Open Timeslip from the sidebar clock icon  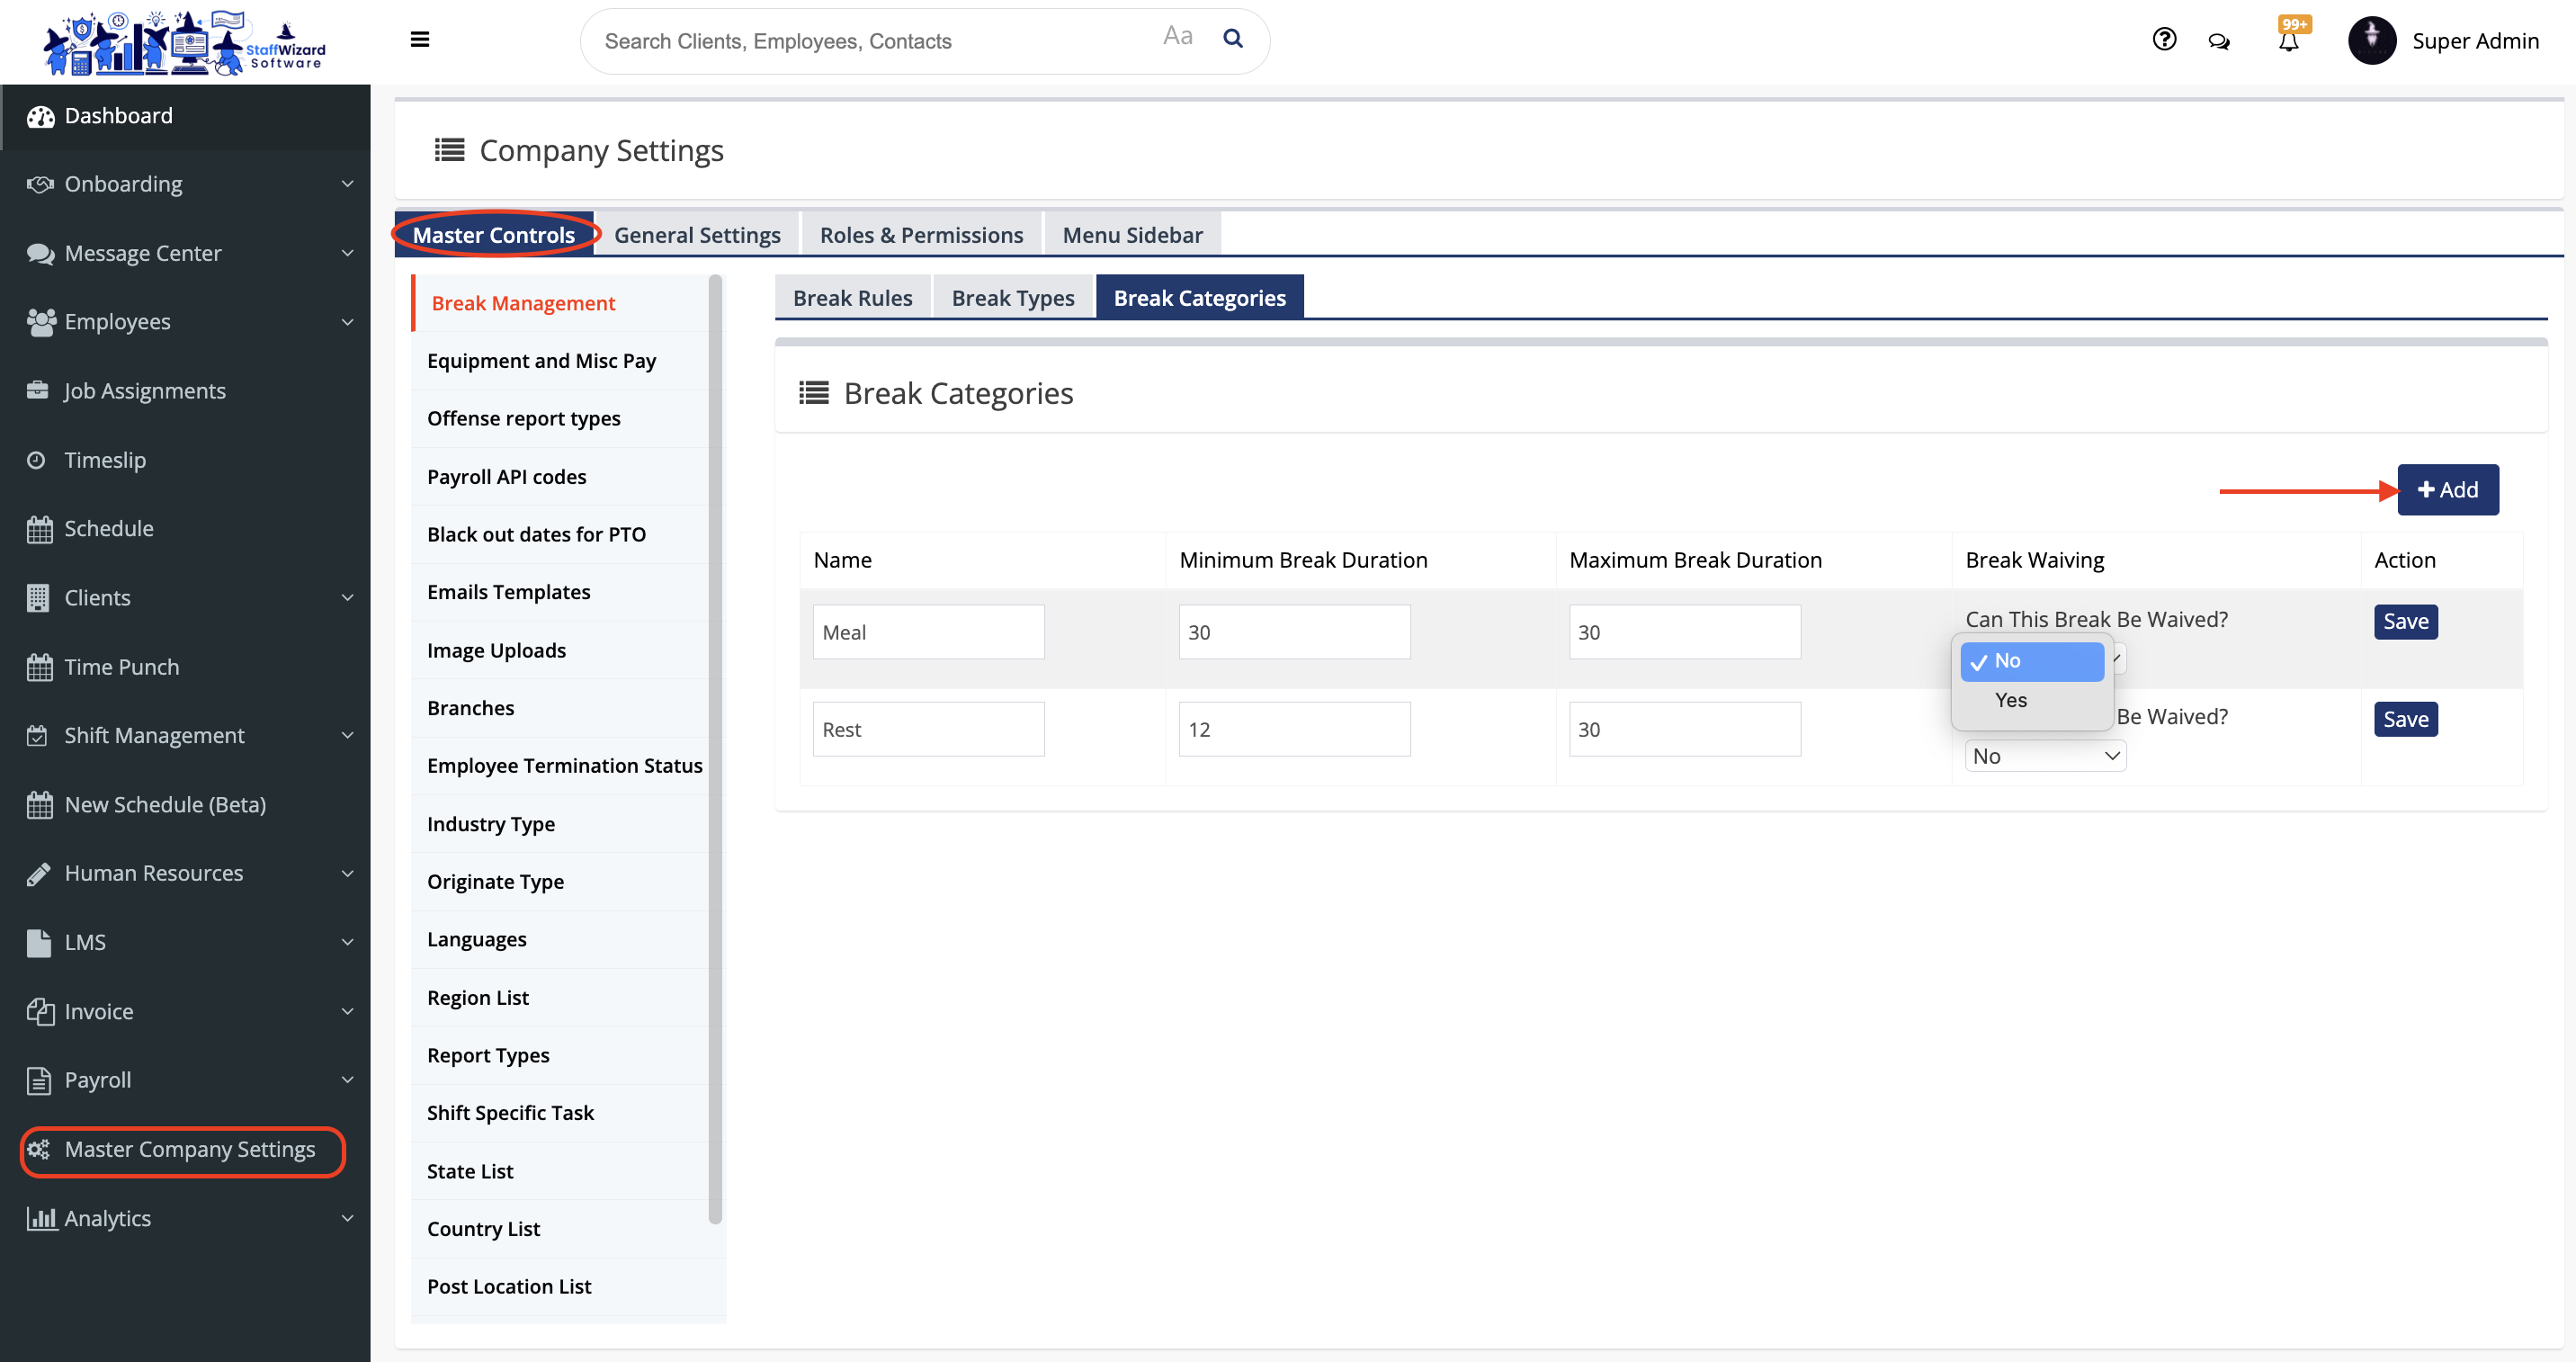pyautogui.click(x=37, y=459)
